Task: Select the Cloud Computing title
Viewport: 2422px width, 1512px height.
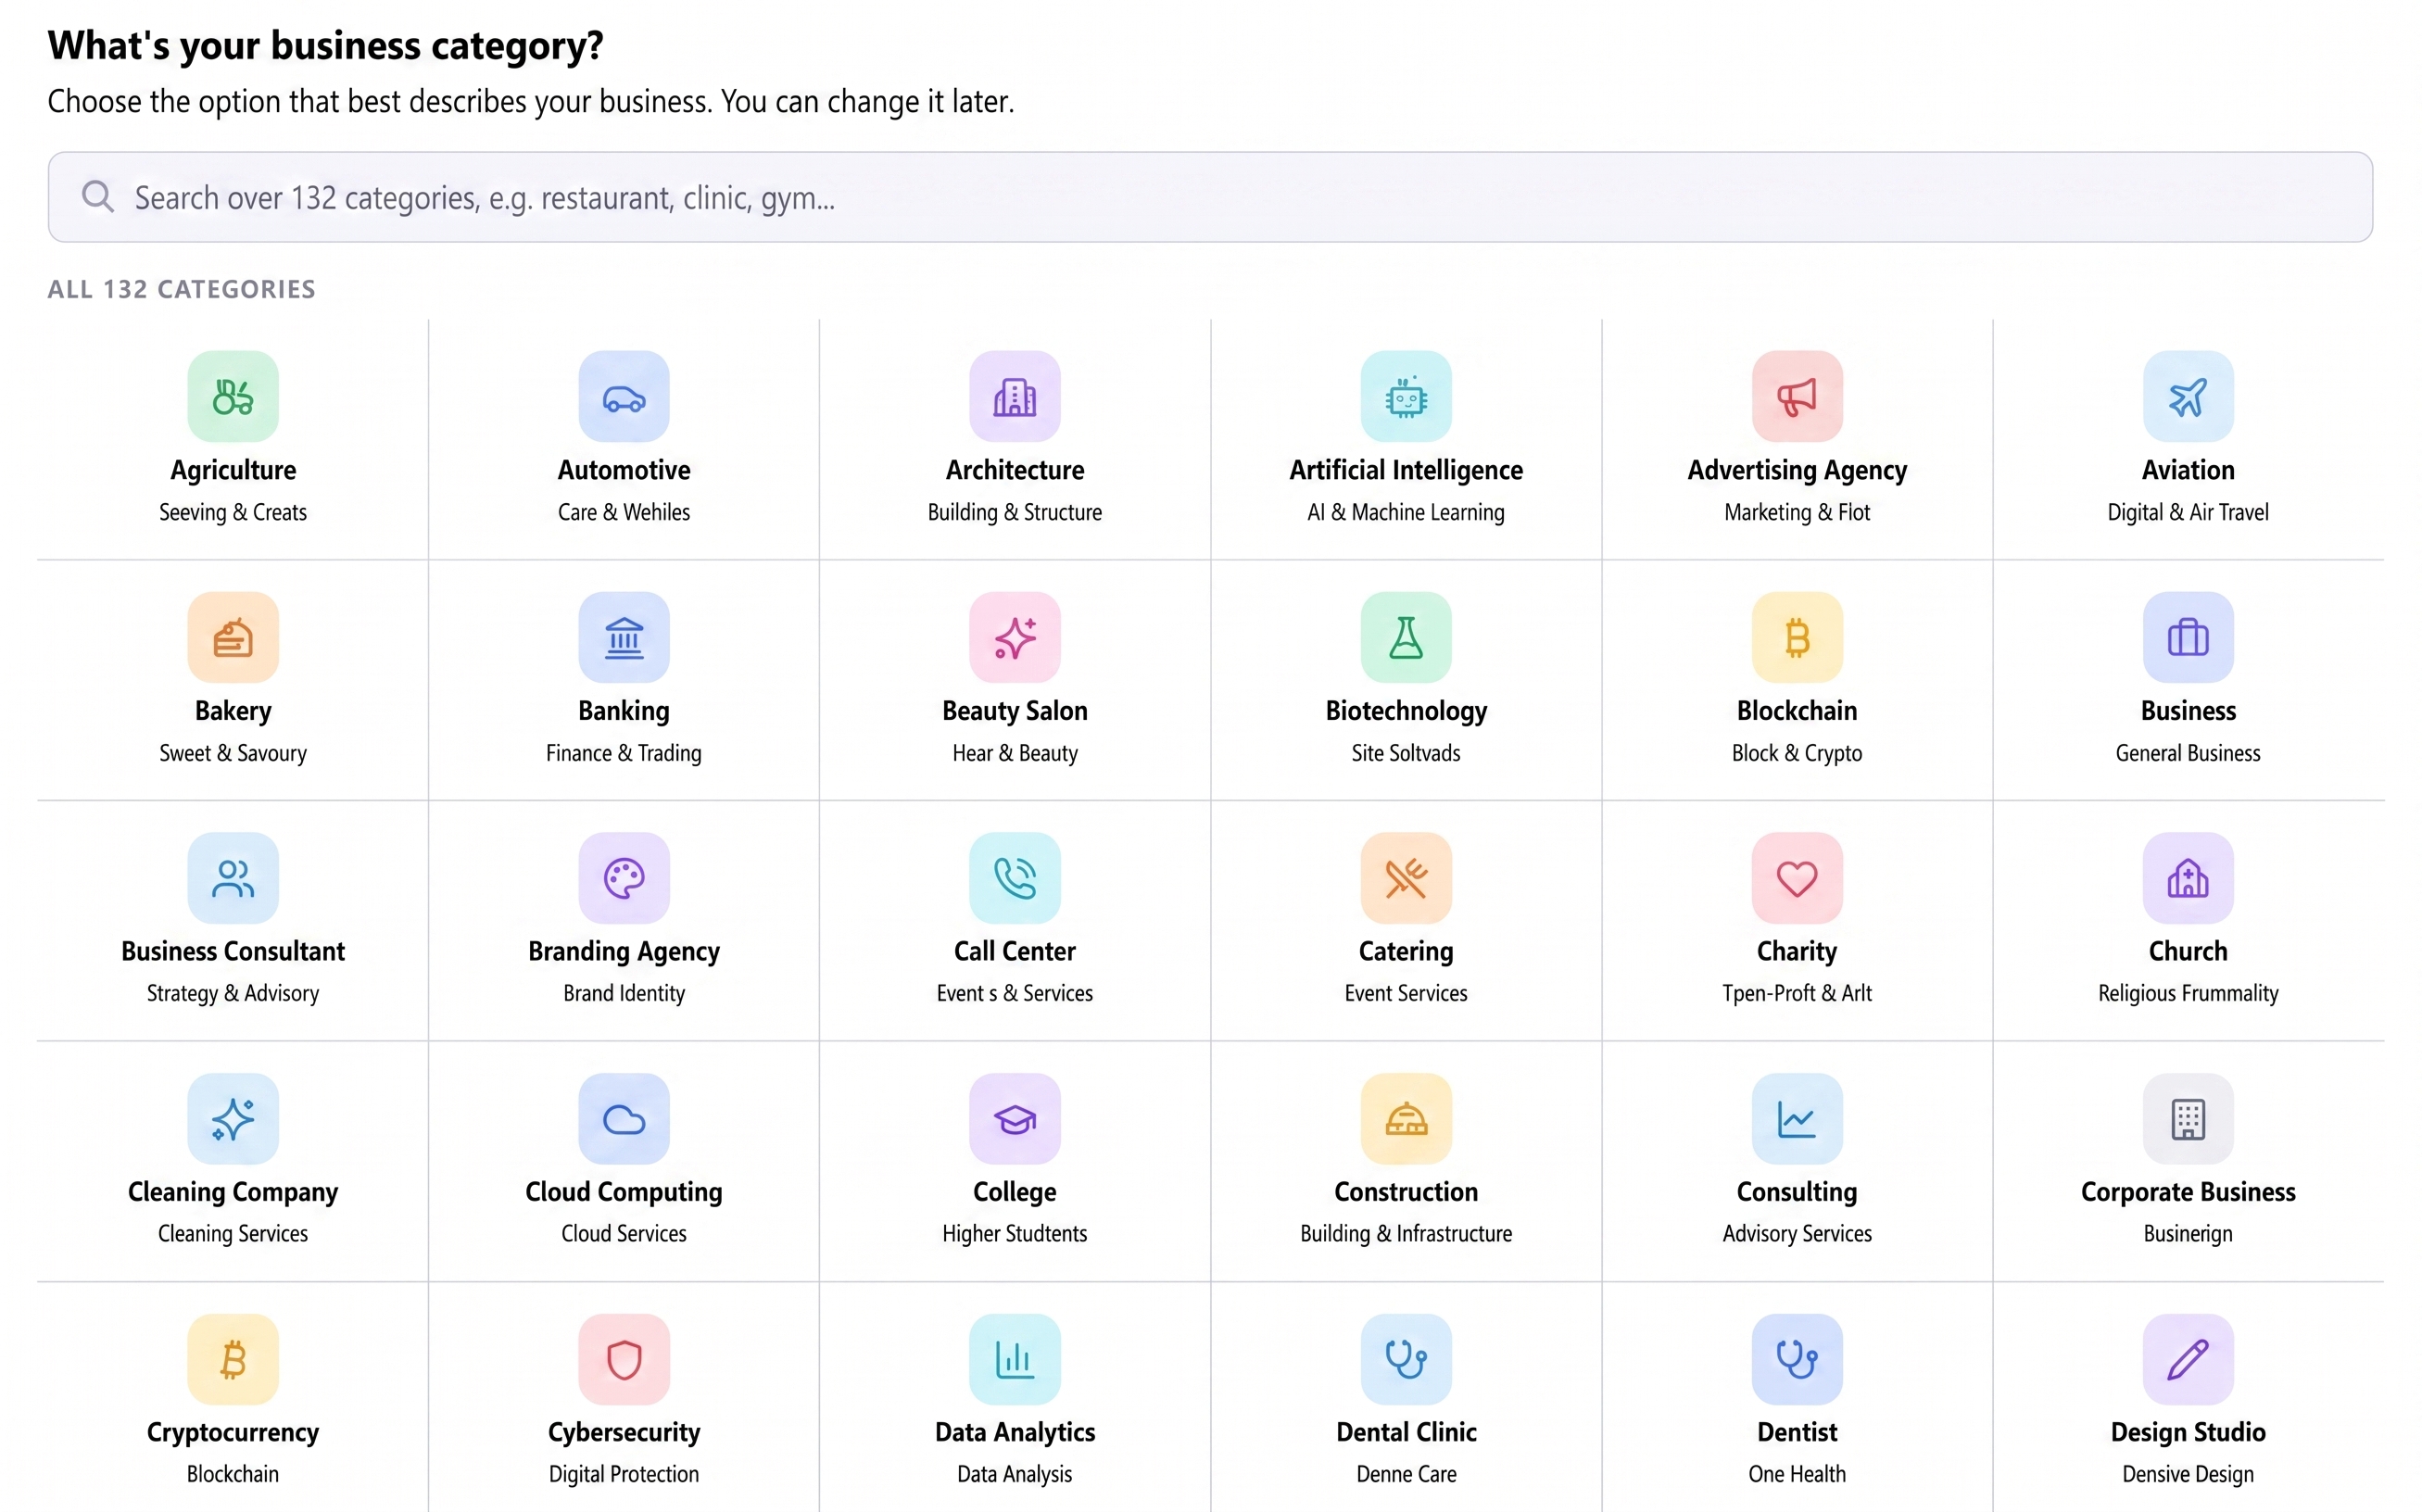Action: click(624, 1192)
